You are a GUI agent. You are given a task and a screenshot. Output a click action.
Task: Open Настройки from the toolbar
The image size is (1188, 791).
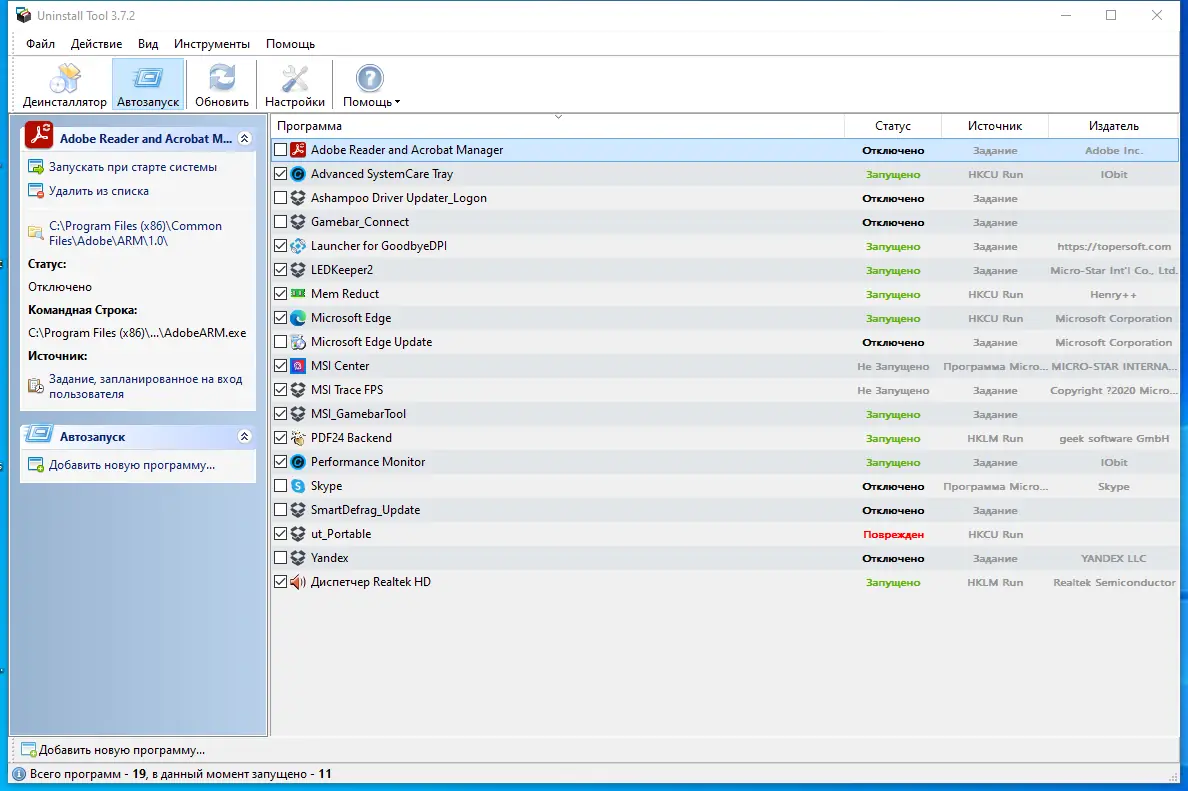(x=295, y=86)
